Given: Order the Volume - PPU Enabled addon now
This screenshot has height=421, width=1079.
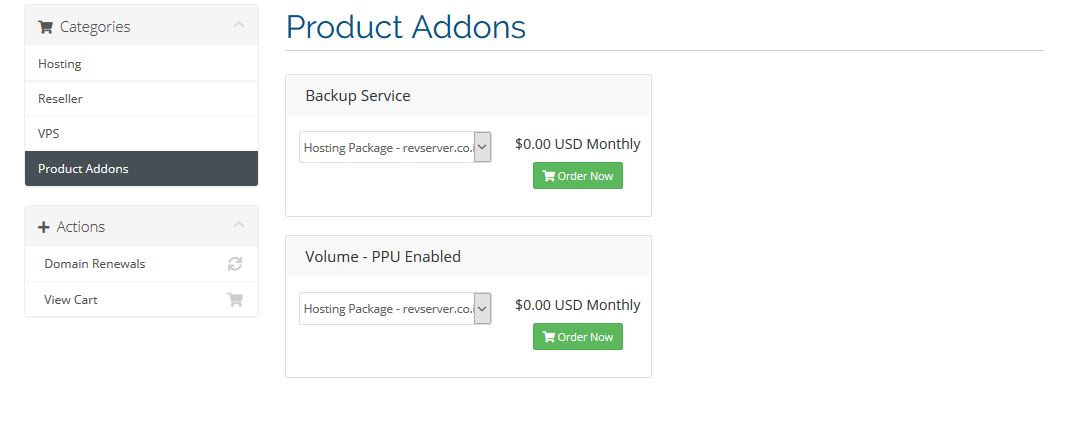Looking at the screenshot, I should pos(578,336).
